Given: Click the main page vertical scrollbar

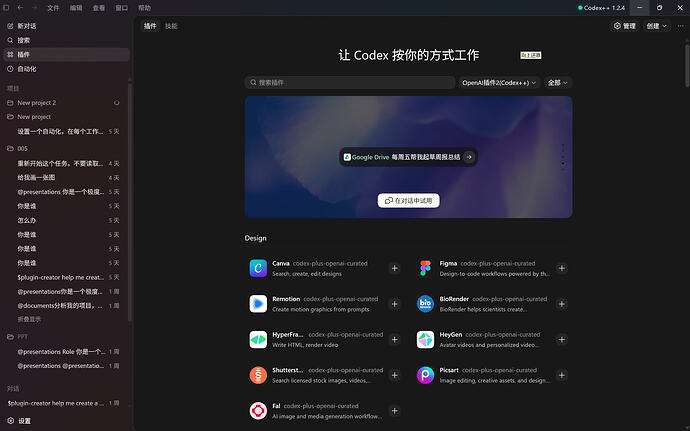Looking at the screenshot, I should [x=687, y=65].
